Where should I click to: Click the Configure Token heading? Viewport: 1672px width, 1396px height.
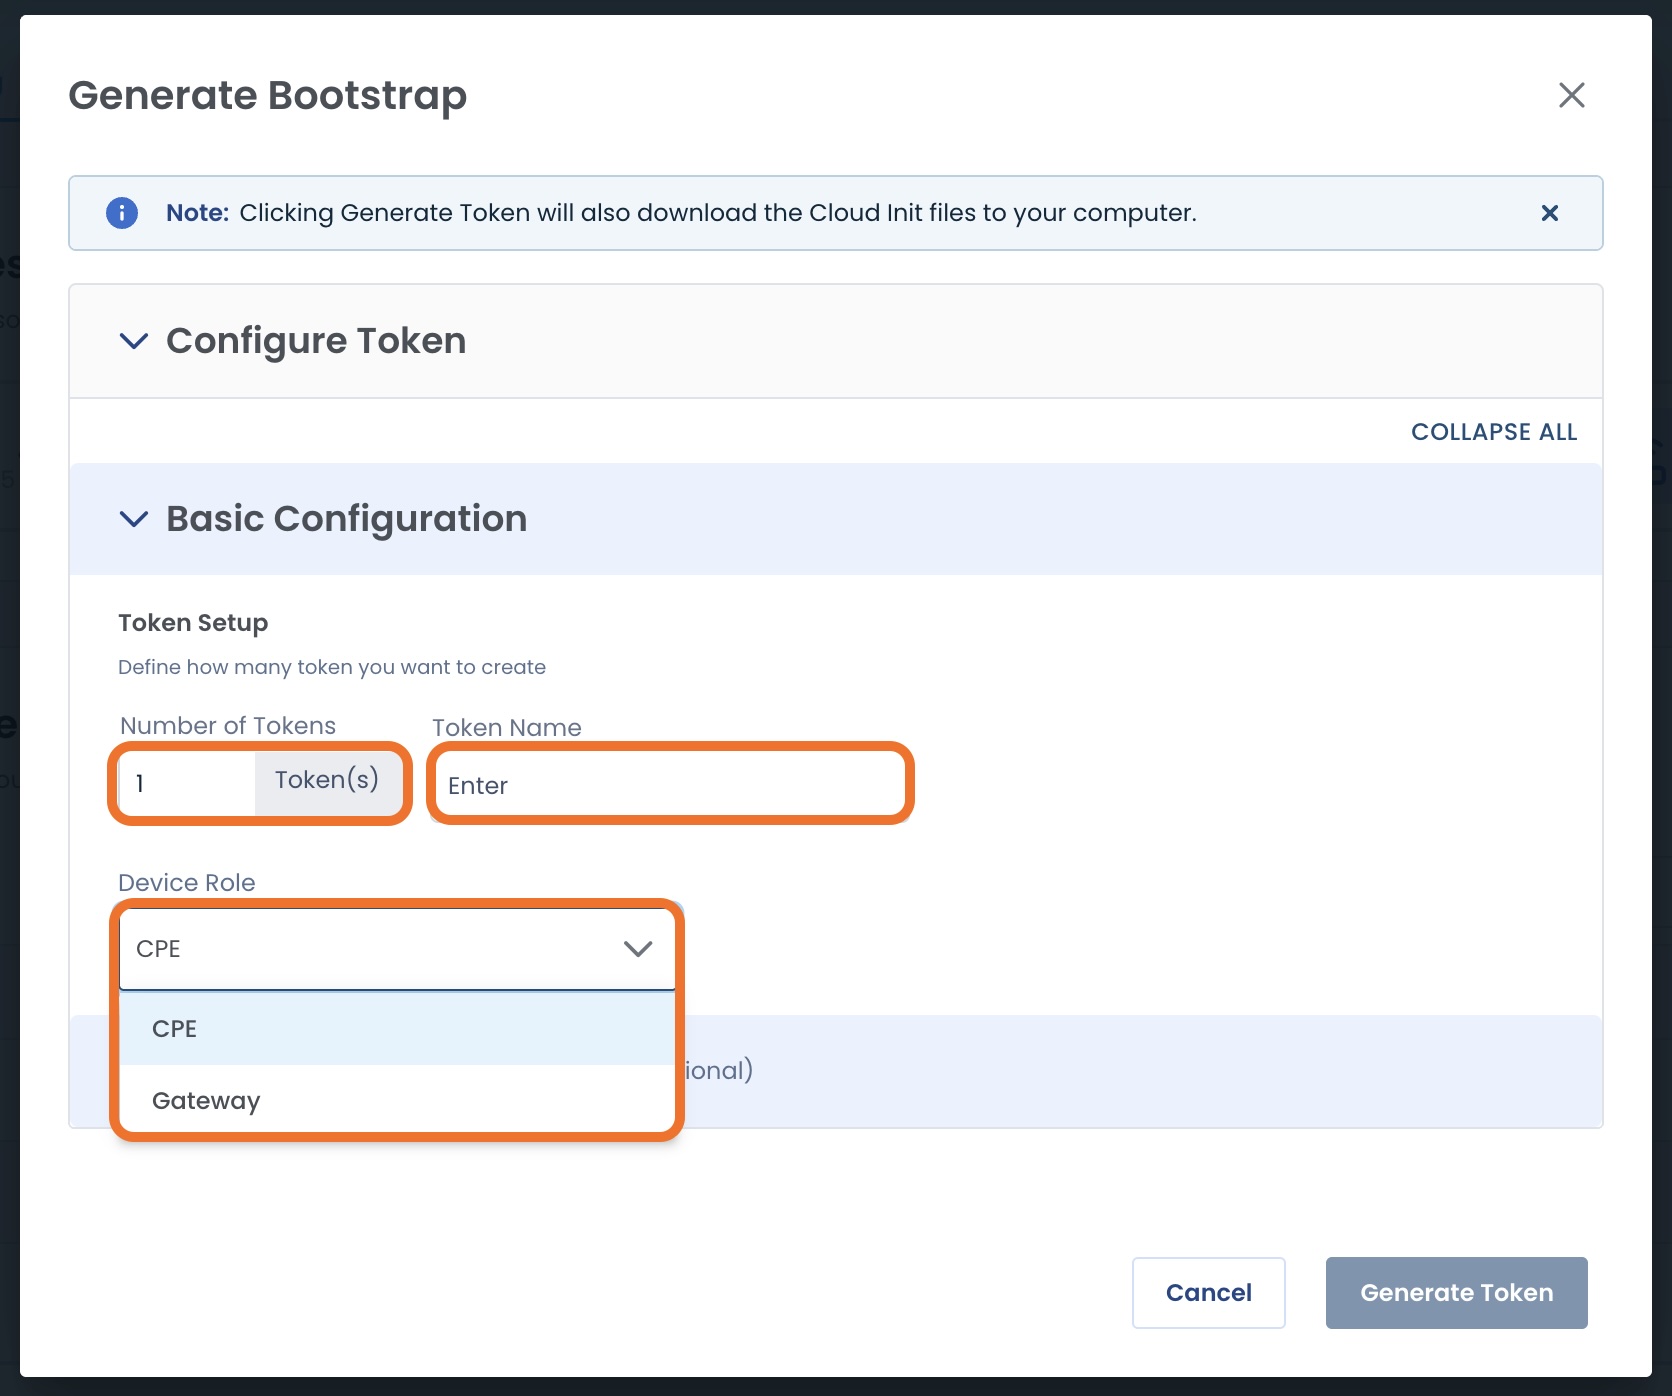[316, 341]
